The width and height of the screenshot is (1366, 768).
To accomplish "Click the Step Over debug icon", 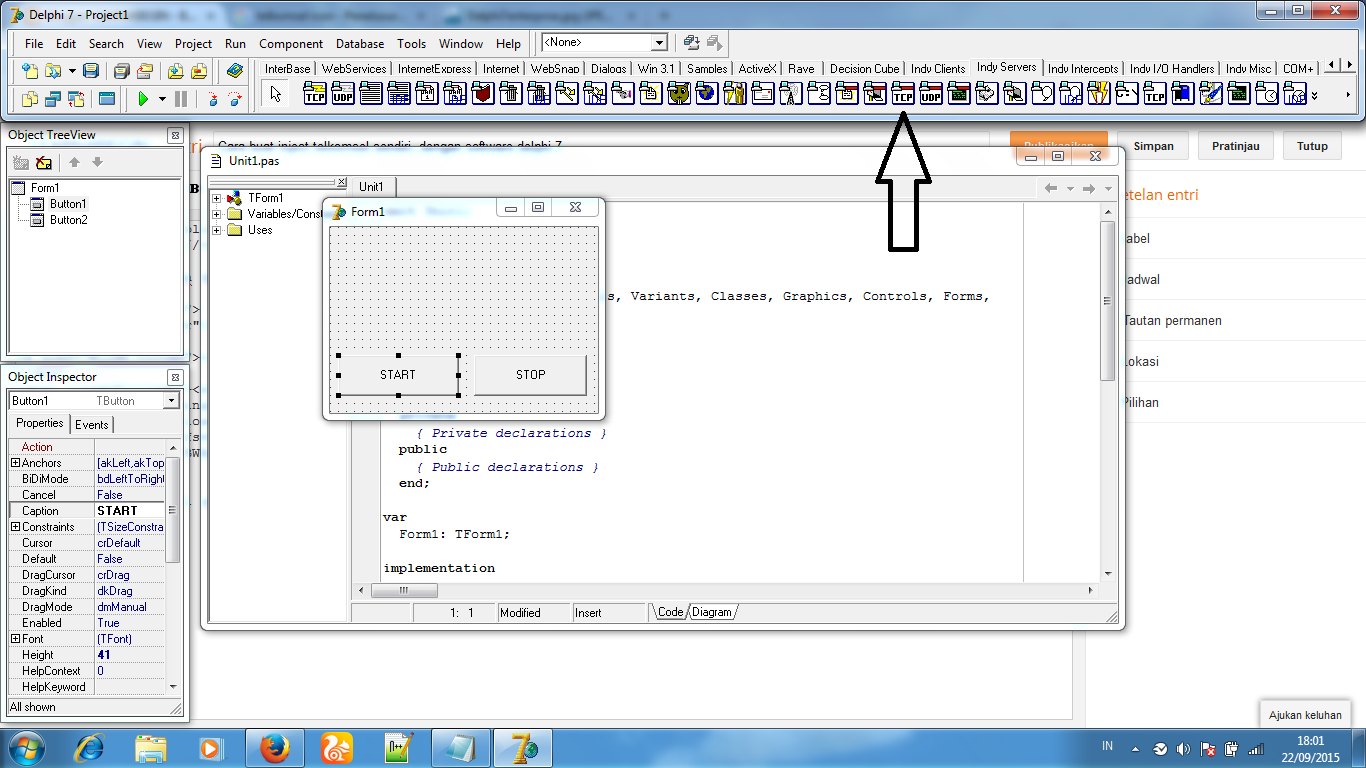I will point(235,99).
